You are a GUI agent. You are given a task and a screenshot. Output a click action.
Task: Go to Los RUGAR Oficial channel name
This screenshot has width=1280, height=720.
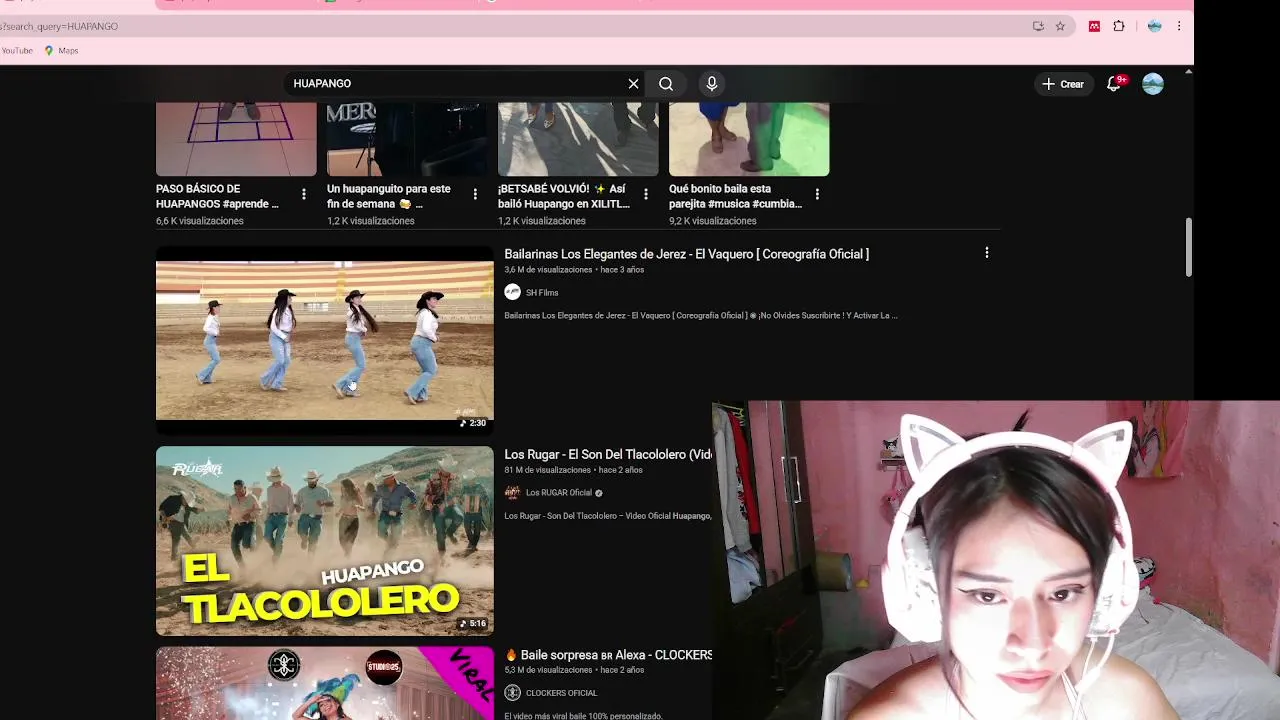[559, 493]
